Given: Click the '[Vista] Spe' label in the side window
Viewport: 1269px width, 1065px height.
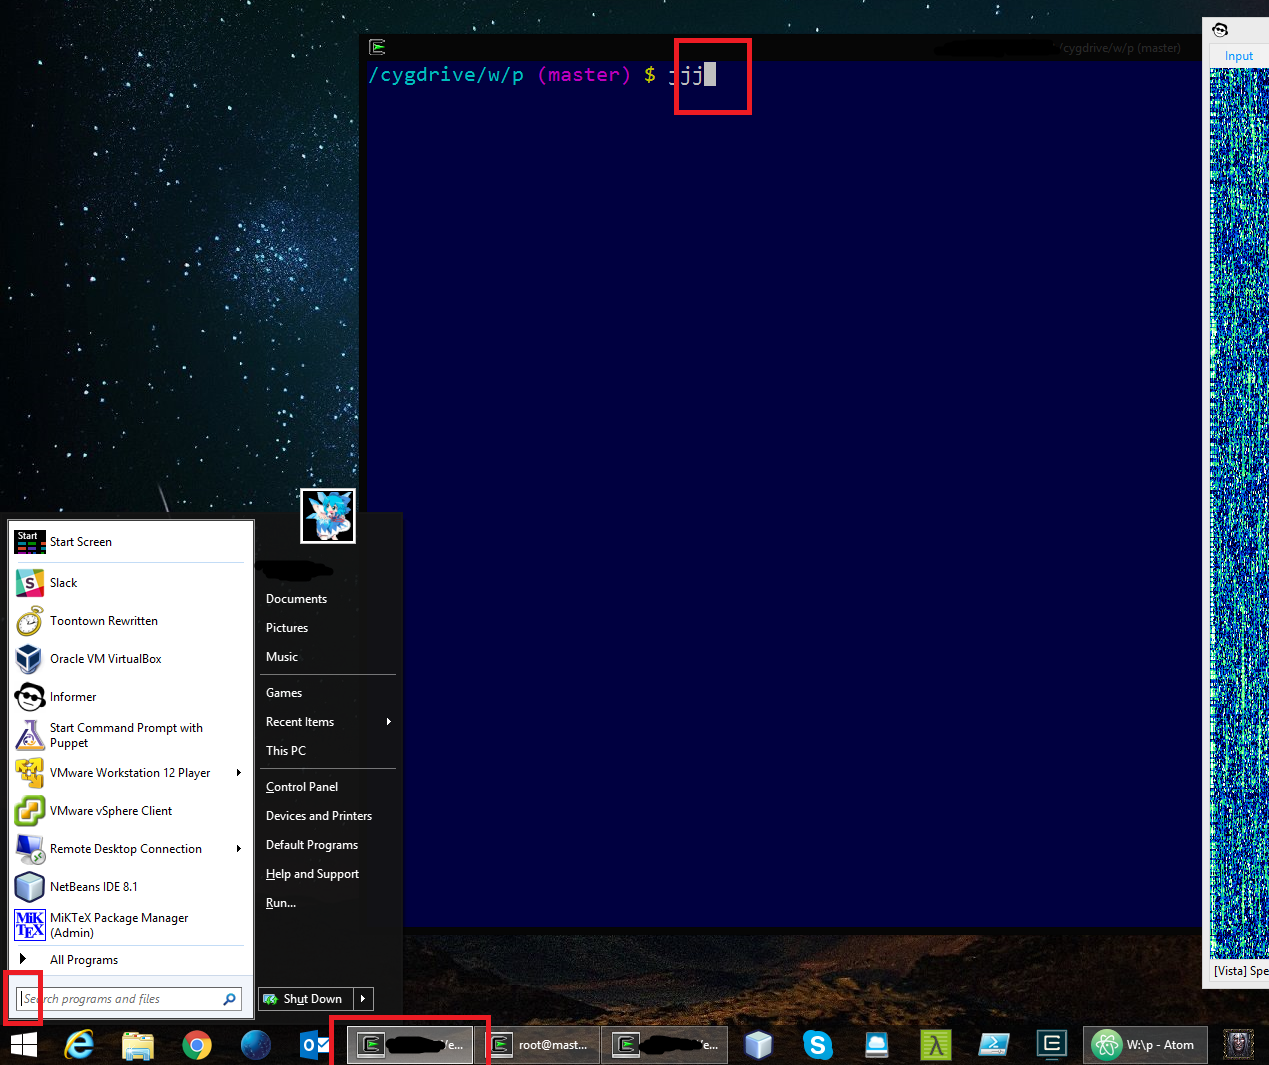Looking at the screenshot, I should [1241, 971].
